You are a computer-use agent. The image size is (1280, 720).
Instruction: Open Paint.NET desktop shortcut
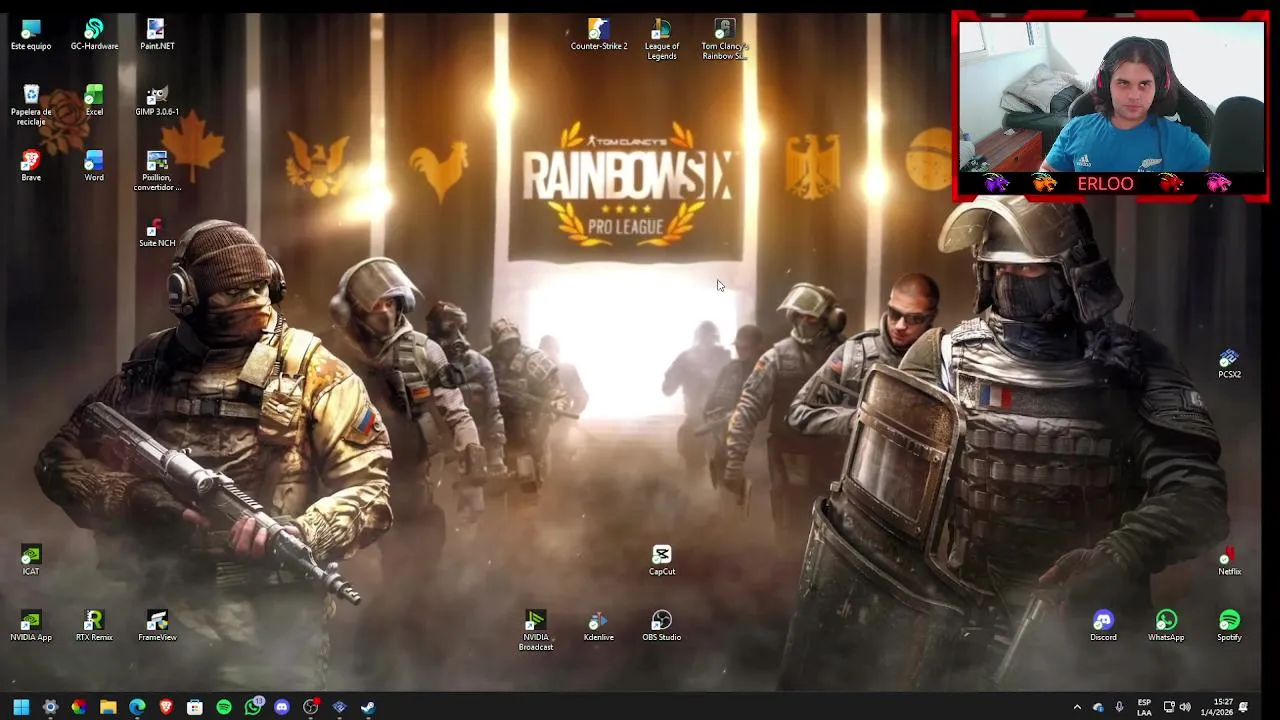(157, 34)
